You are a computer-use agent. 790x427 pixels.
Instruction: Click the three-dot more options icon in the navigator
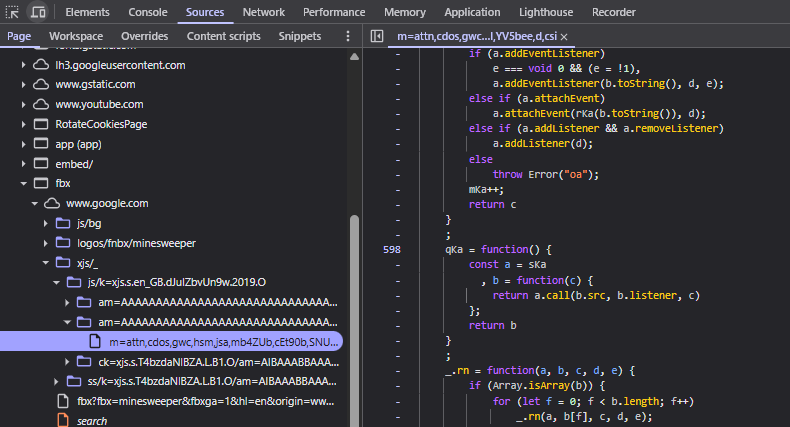click(348, 36)
